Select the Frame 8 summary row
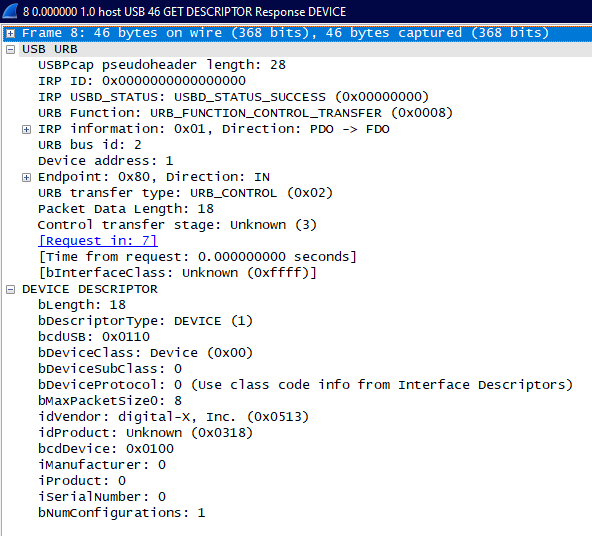Image resolution: width=592 pixels, height=536 pixels. coord(298,33)
